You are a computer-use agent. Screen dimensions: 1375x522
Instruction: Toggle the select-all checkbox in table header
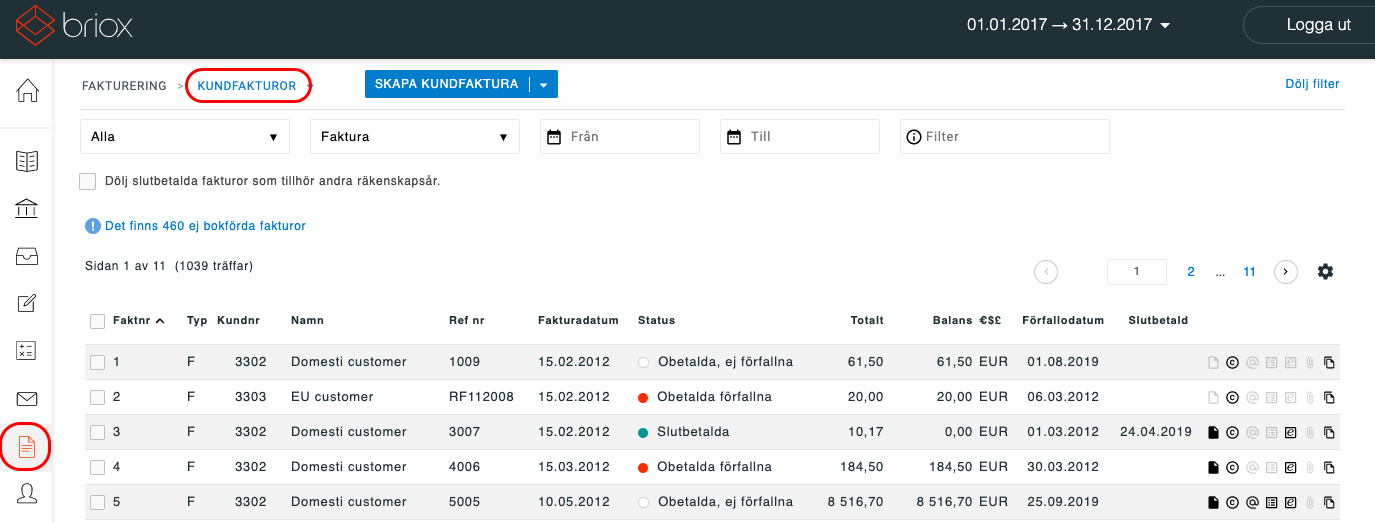click(x=97, y=321)
